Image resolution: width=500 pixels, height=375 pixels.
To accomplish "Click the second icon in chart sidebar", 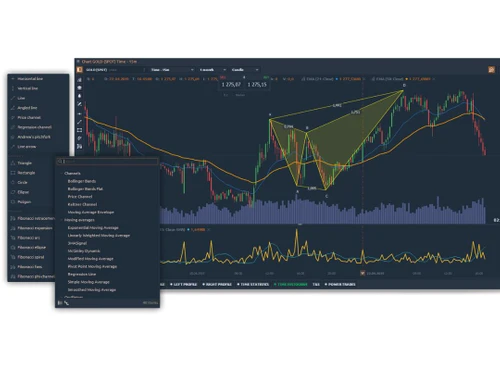I will pyautogui.click(x=79, y=88).
